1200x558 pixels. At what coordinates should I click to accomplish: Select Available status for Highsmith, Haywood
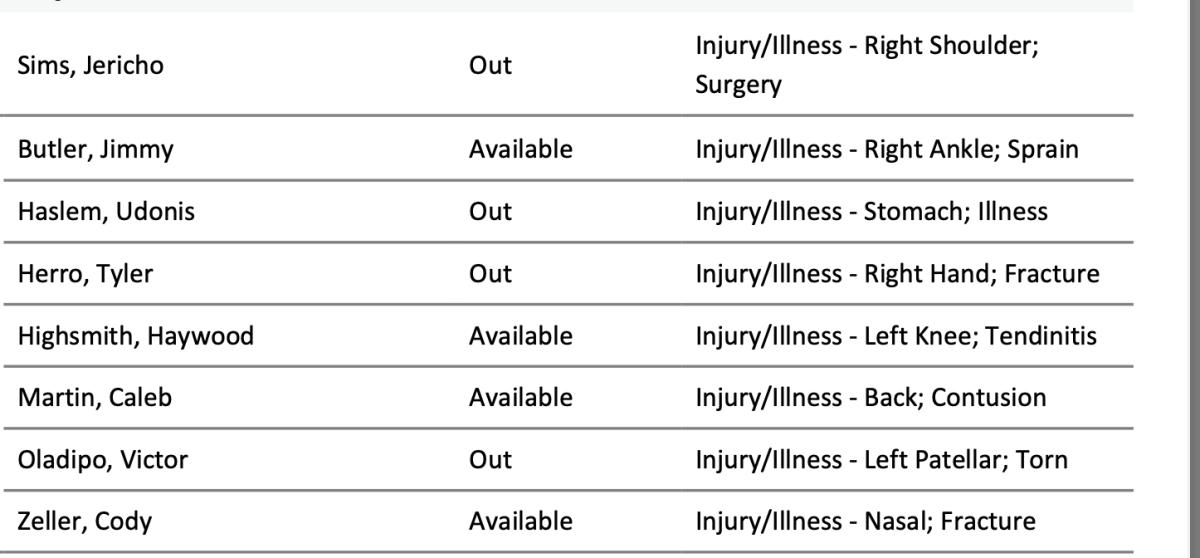point(520,336)
